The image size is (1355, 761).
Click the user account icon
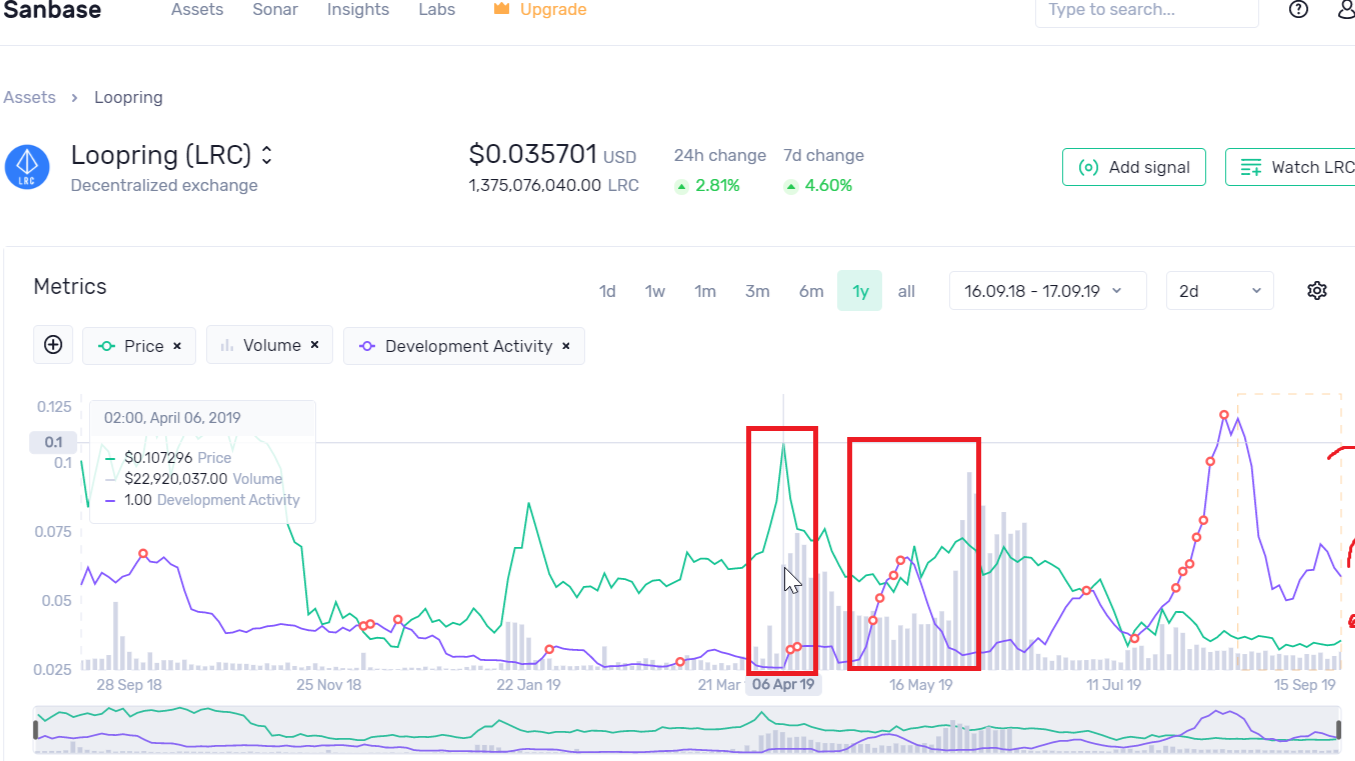(x=1347, y=10)
